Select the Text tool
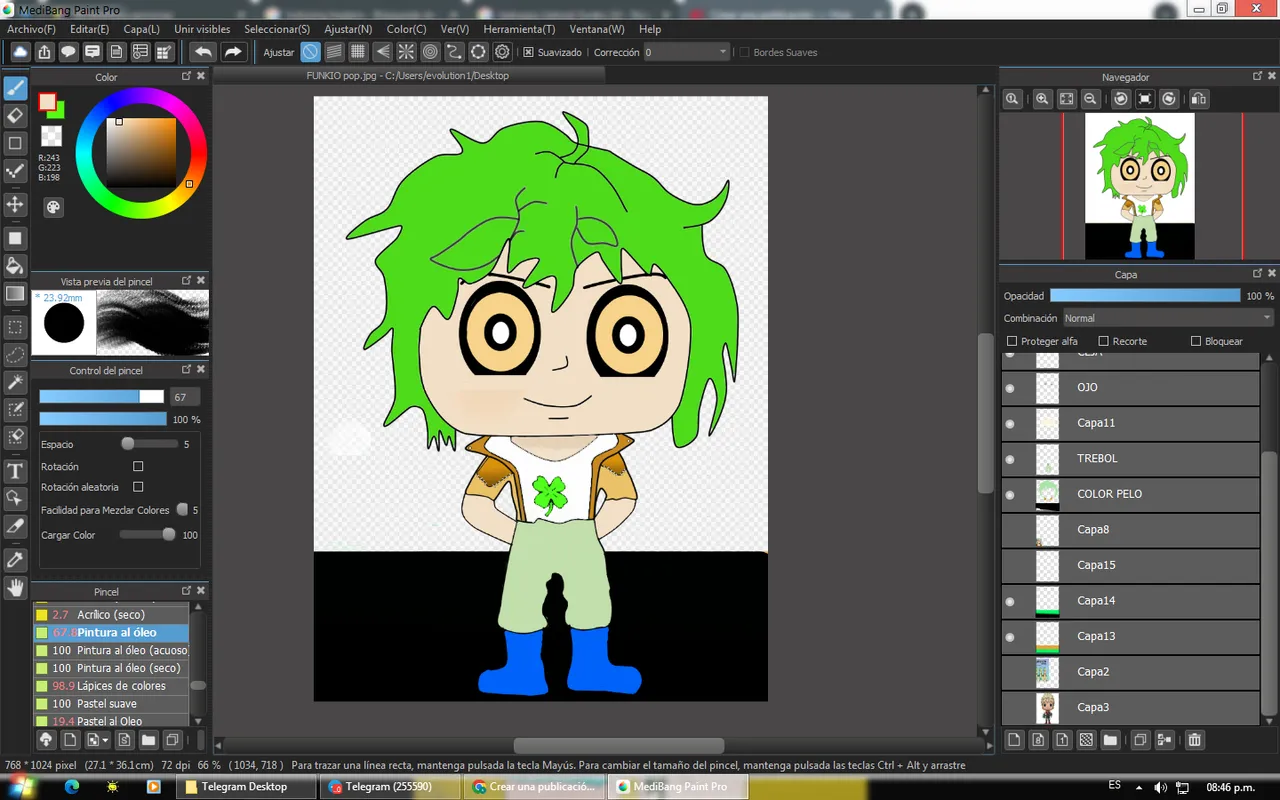 click(15, 471)
